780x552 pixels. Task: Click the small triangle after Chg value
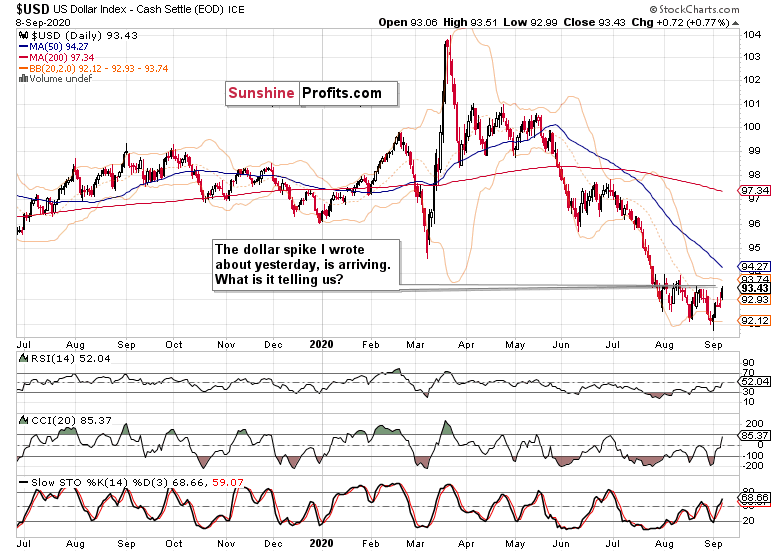(736, 23)
